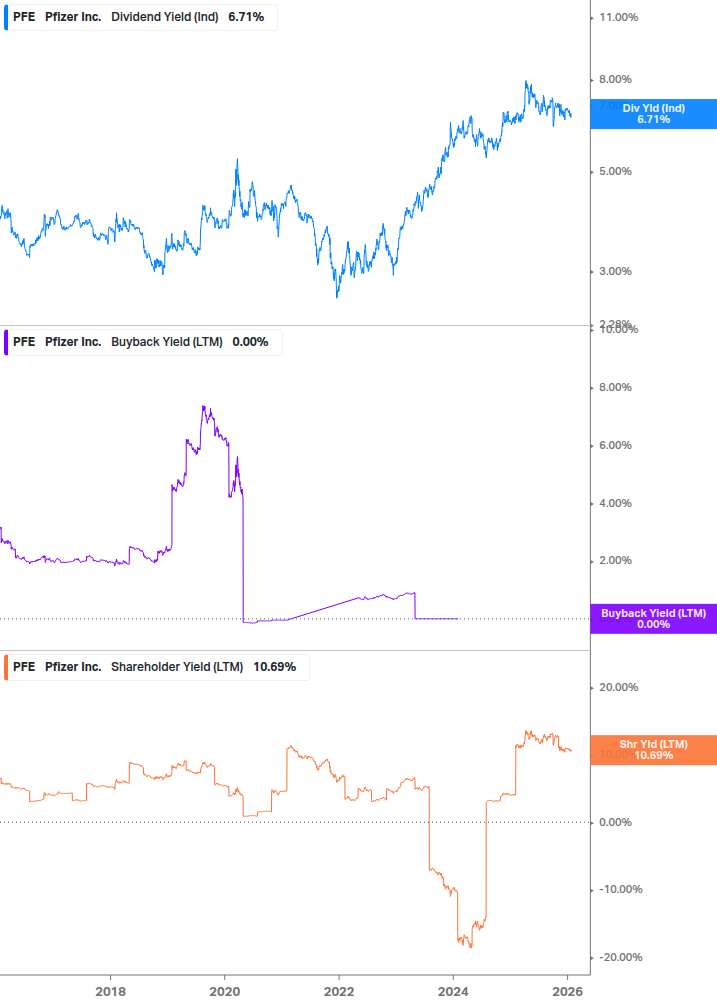Click the 10.69% value in Shareholder Yield legend

click(x=274, y=667)
